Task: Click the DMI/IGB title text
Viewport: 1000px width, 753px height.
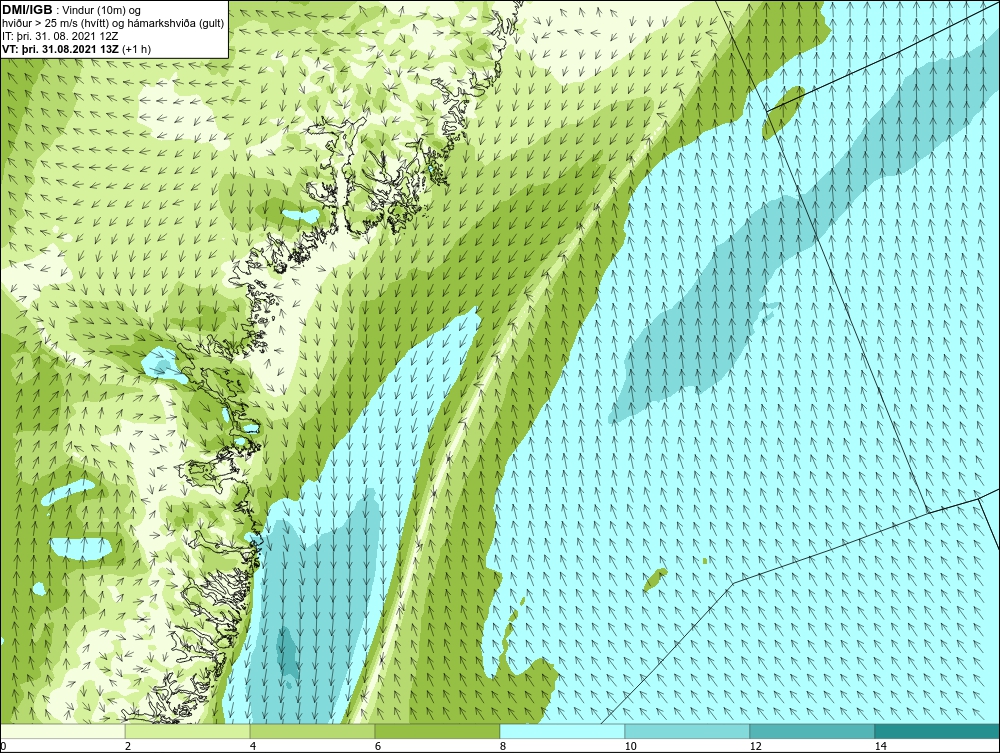Action: click(x=27, y=10)
